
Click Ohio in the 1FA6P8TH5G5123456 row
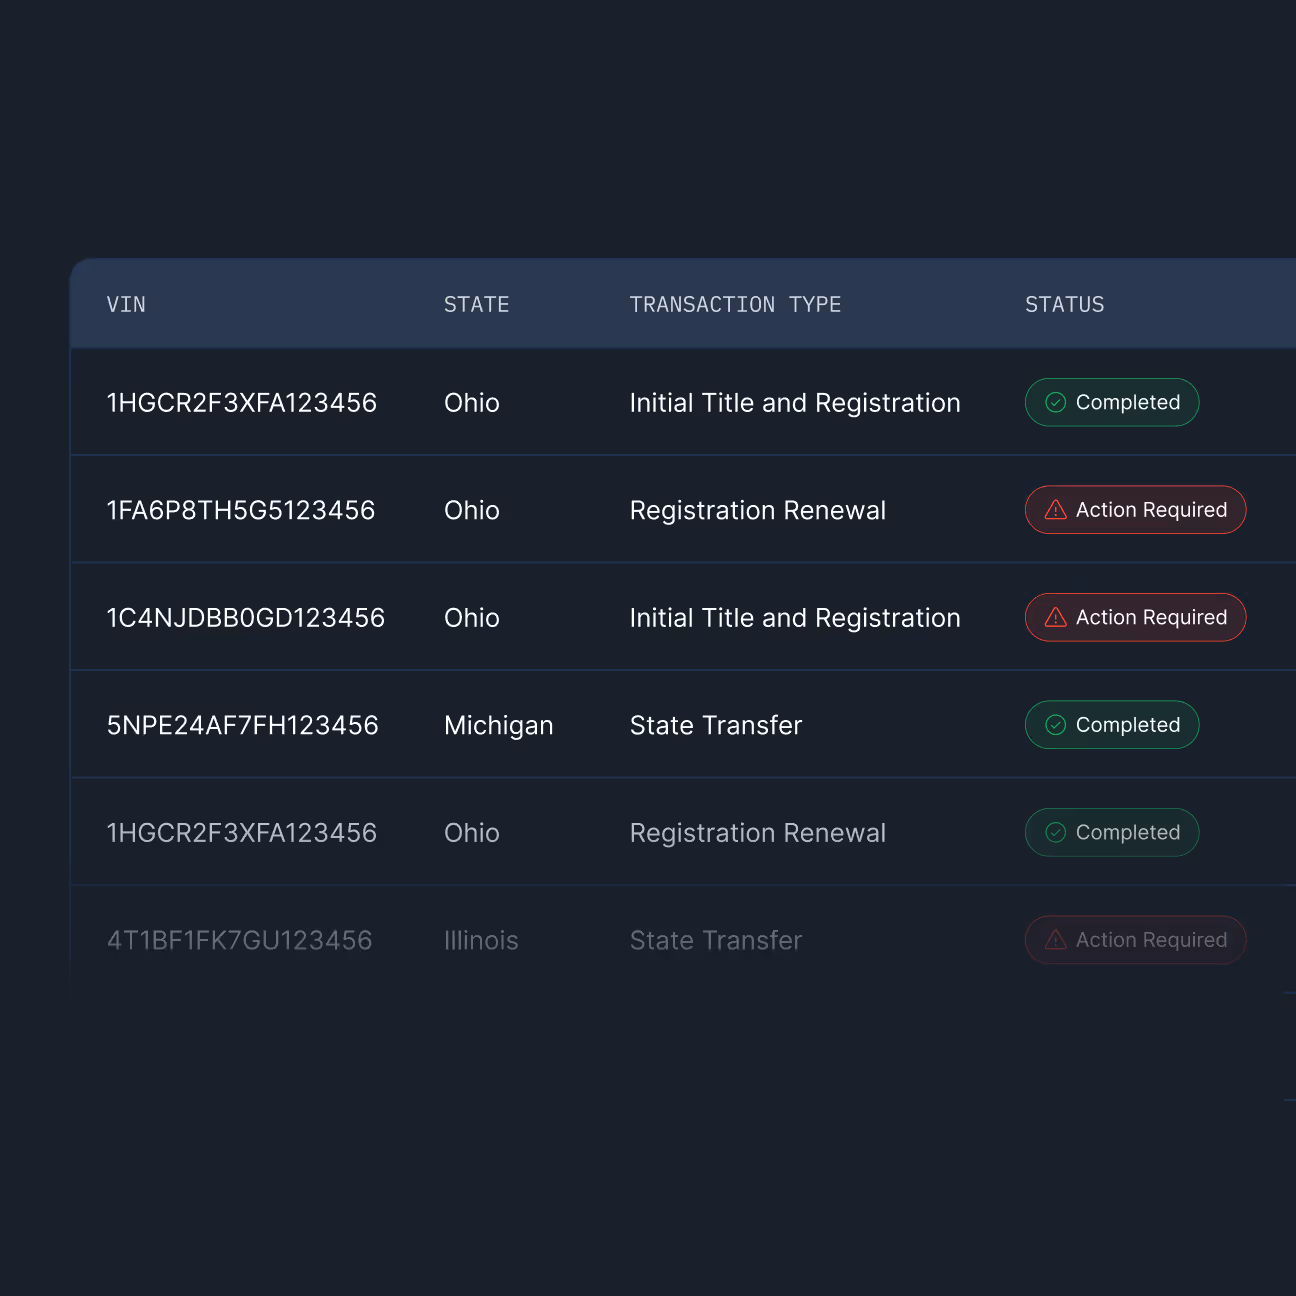(472, 510)
